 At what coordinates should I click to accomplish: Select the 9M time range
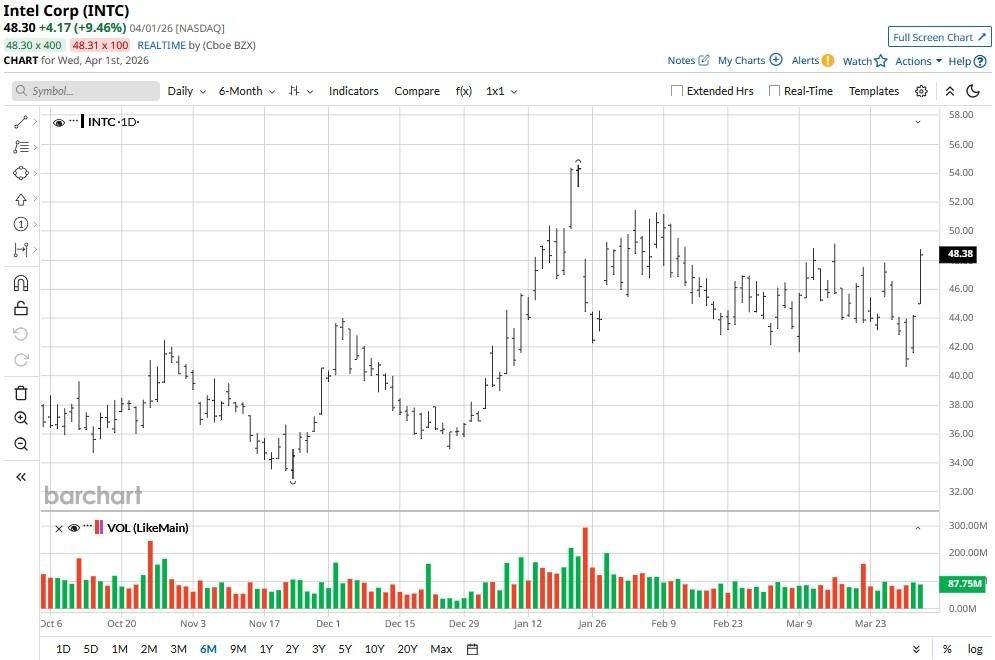238,649
